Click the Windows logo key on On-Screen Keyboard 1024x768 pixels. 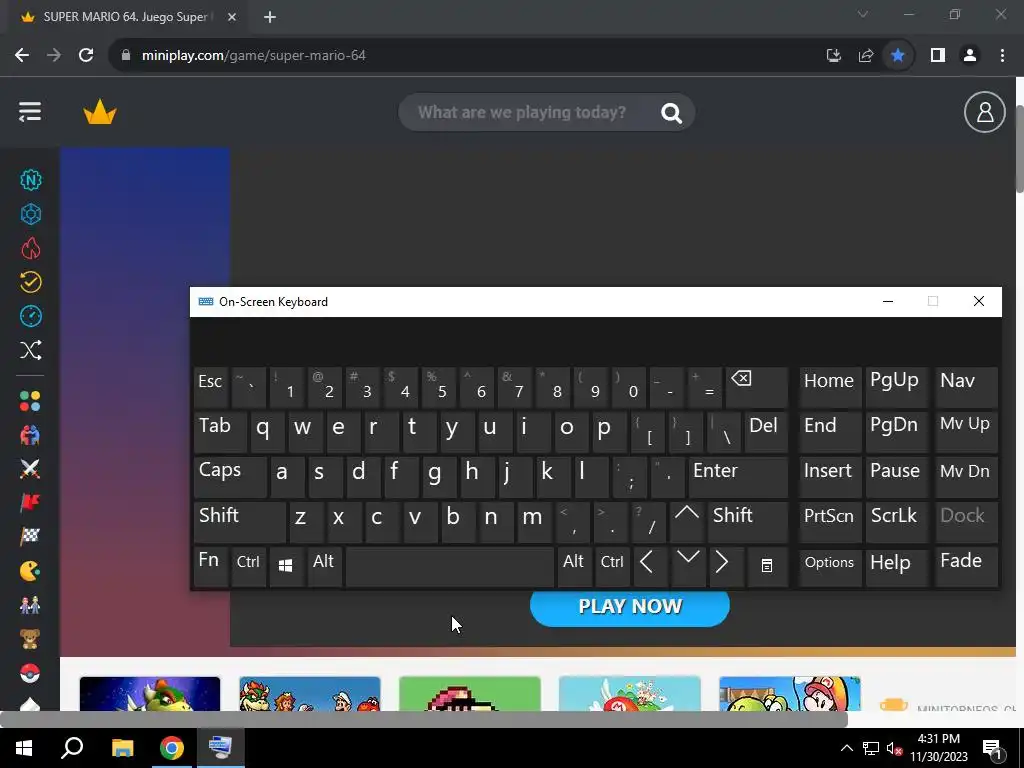pyautogui.click(x=285, y=566)
